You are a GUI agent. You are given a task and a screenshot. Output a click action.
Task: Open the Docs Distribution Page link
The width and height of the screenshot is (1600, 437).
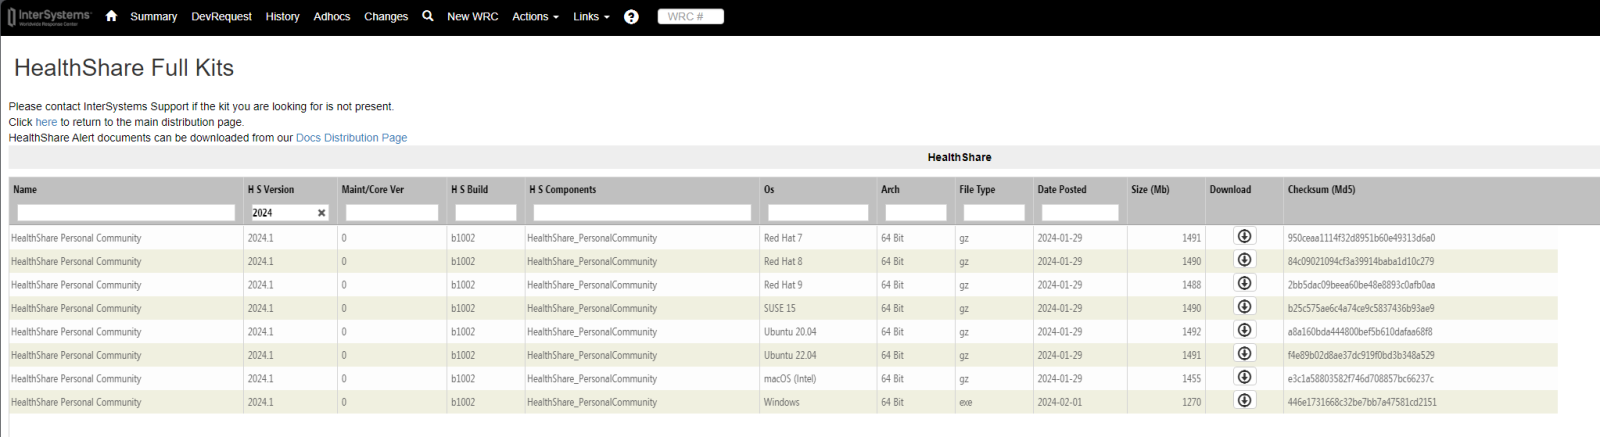(351, 138)
